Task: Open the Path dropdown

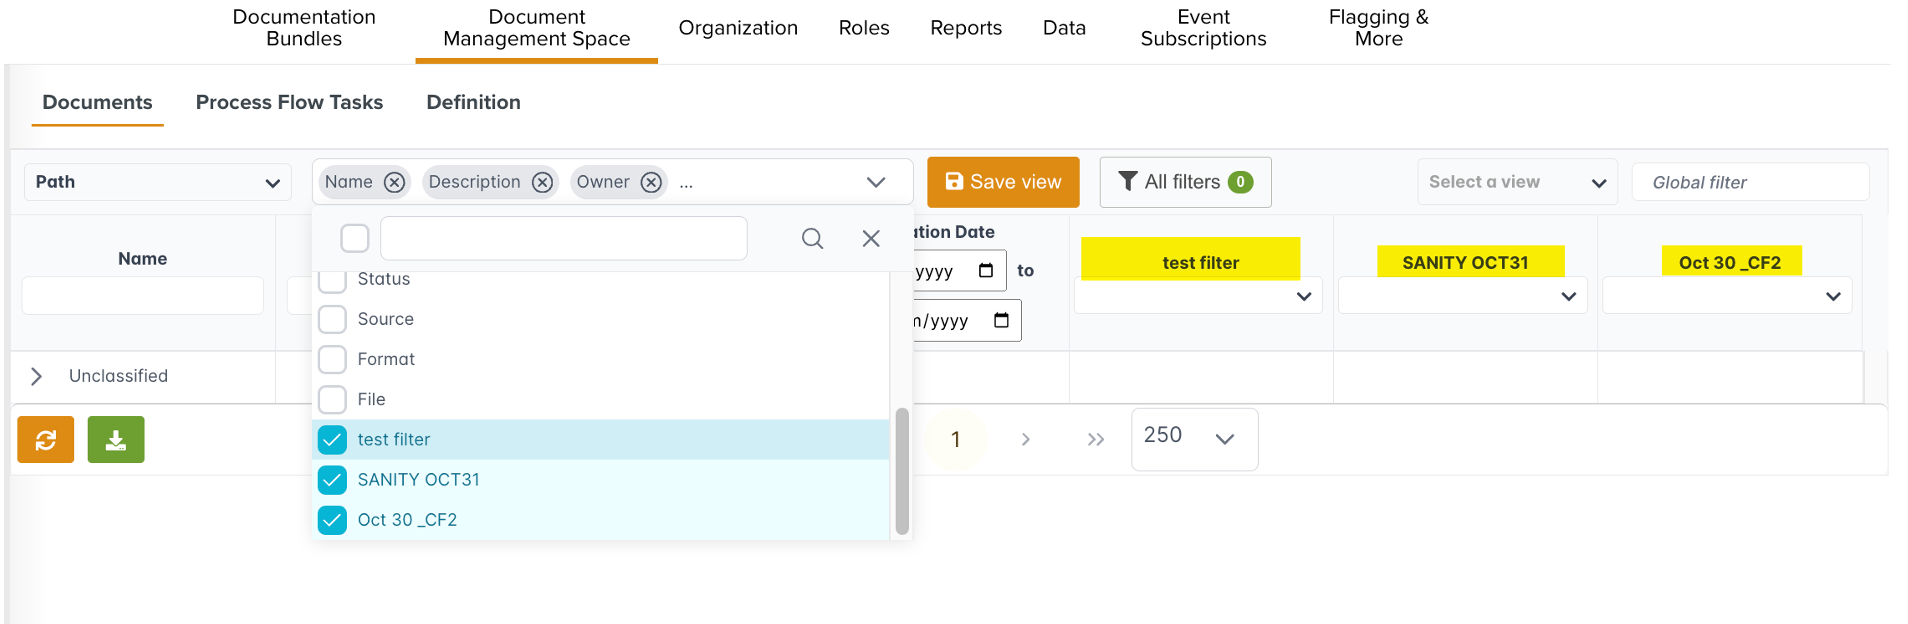Action: [158, 182]
